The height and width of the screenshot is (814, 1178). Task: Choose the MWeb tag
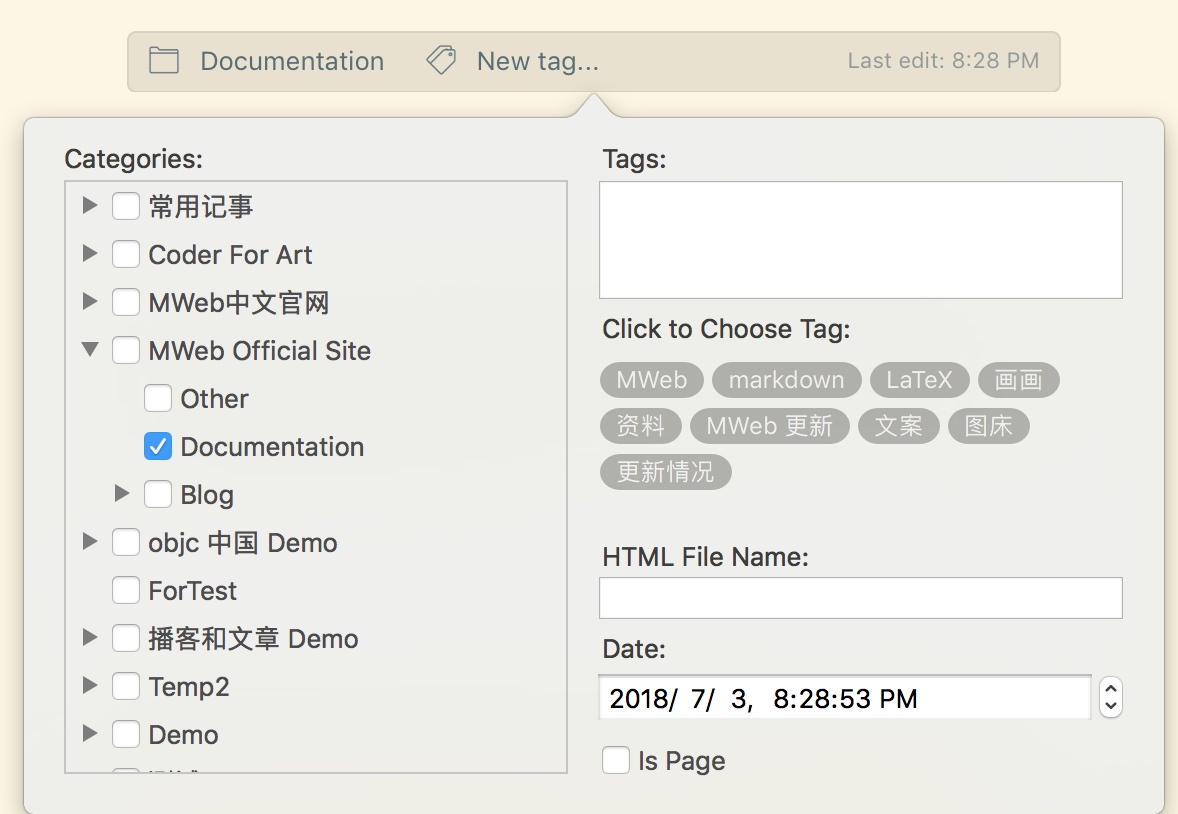[651, 380]
